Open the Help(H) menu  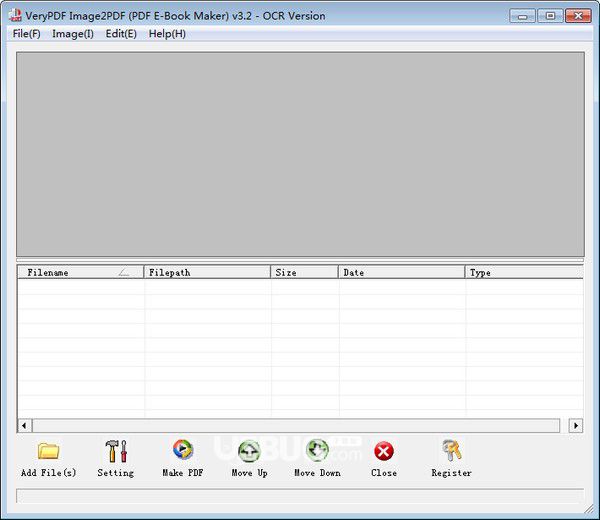click(167, 34)
